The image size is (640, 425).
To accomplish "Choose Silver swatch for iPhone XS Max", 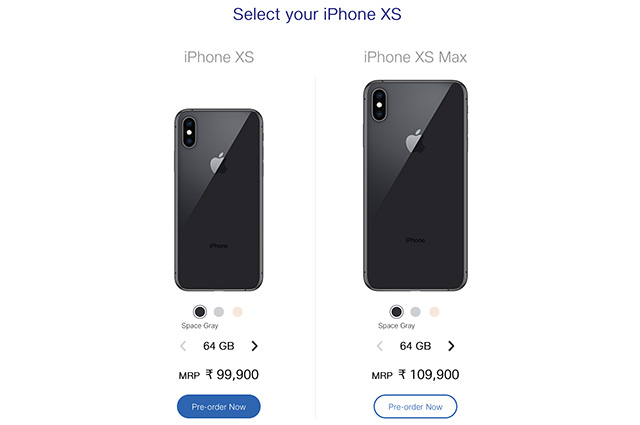I will point(416,312).
